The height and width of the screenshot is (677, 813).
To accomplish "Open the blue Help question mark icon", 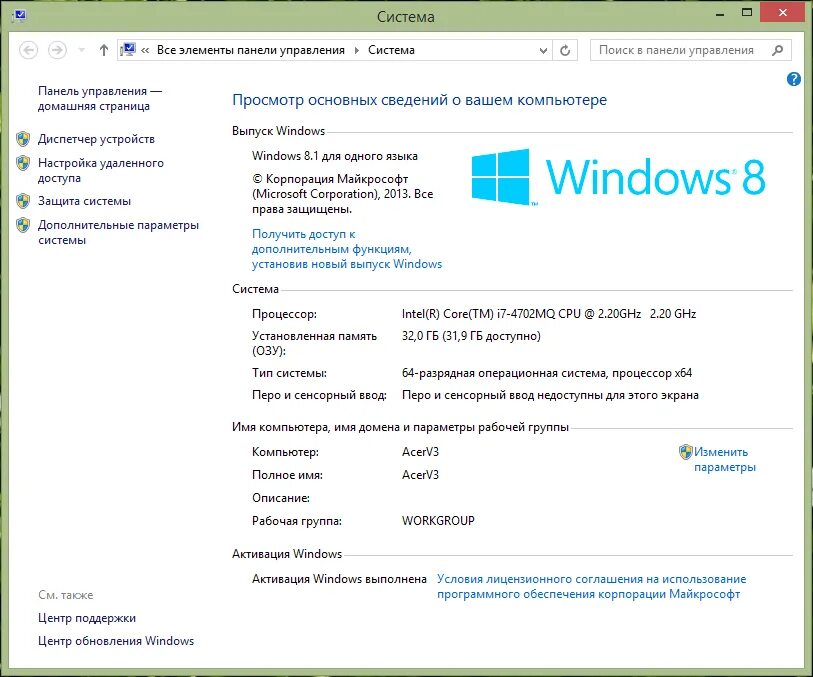I will 793,79.
